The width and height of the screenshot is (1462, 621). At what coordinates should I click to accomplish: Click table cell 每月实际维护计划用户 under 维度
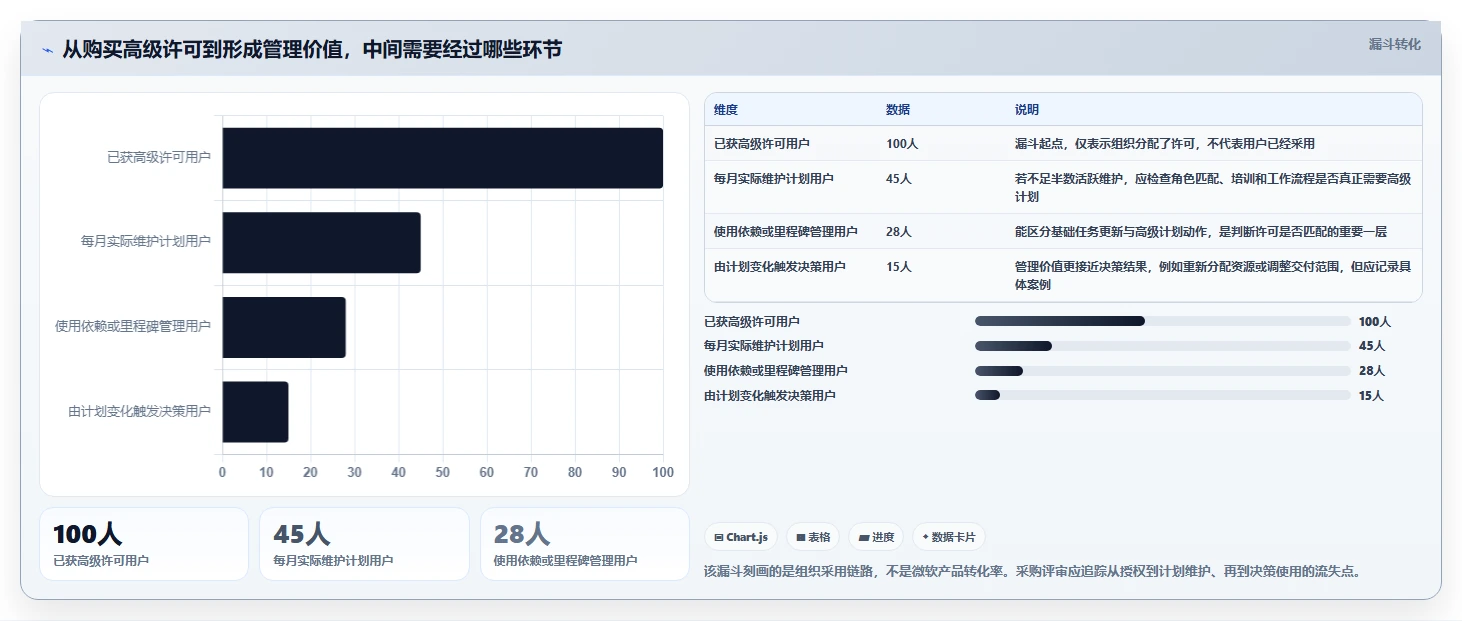(774, 179)
